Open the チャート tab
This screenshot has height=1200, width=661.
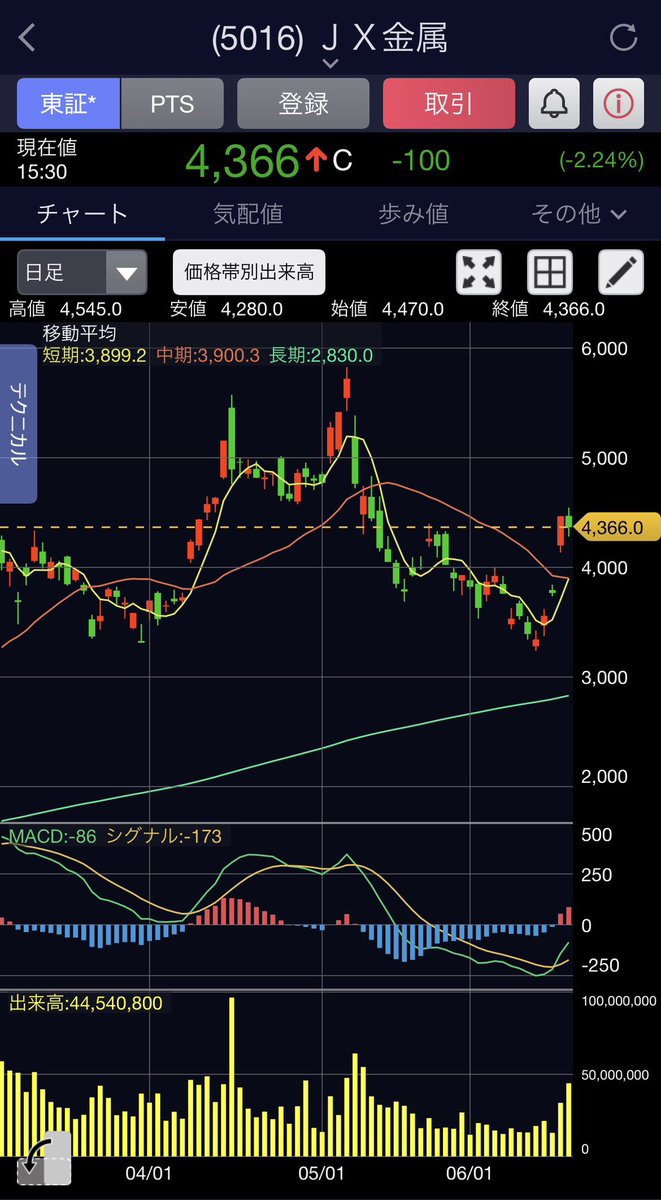[x=82, y=213]
